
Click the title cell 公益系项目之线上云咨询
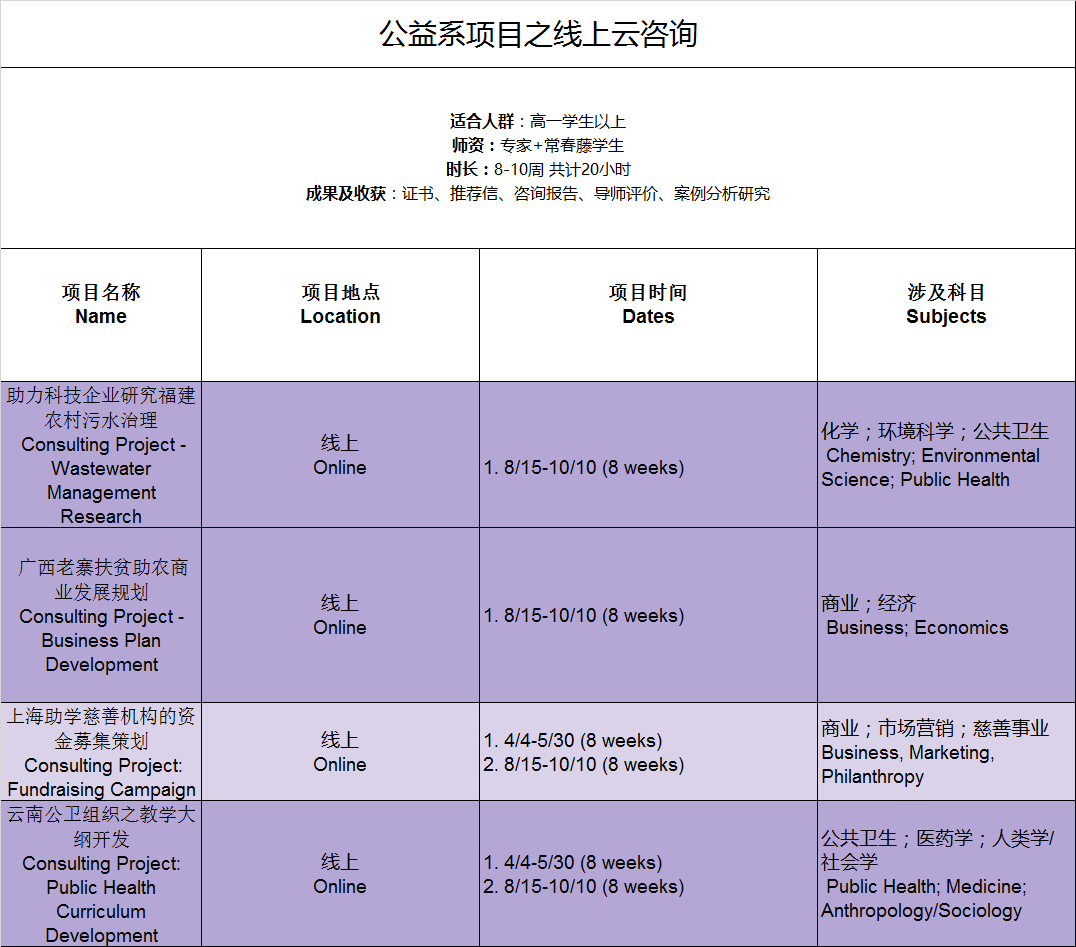538,34
